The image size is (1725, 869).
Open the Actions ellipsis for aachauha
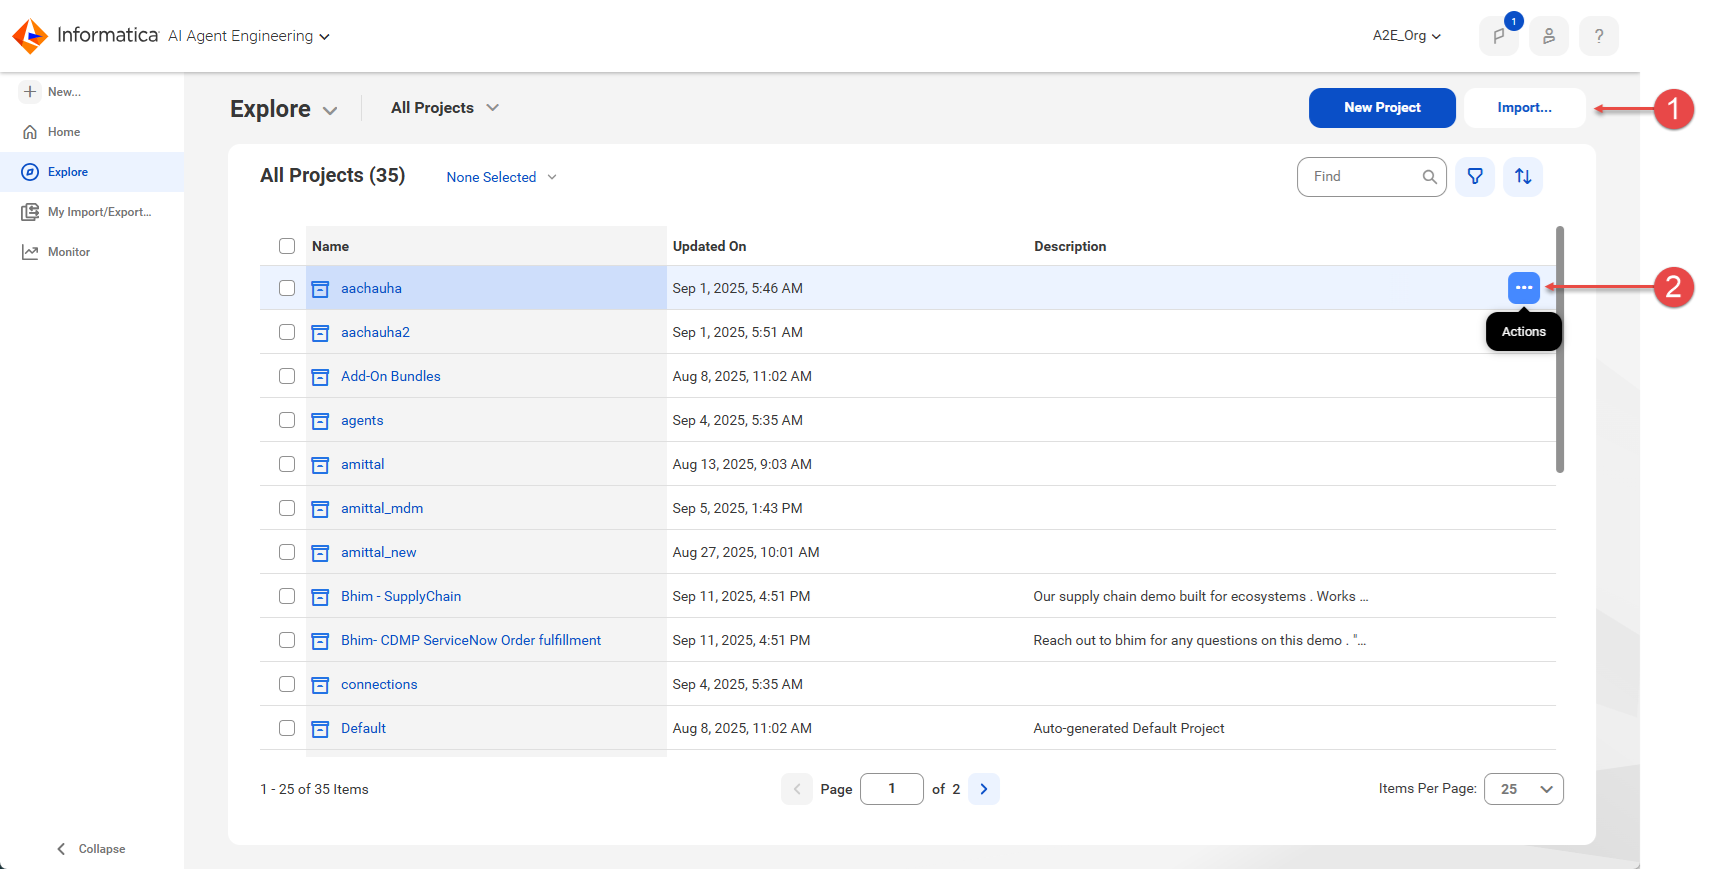click(x=1524, y=288)
